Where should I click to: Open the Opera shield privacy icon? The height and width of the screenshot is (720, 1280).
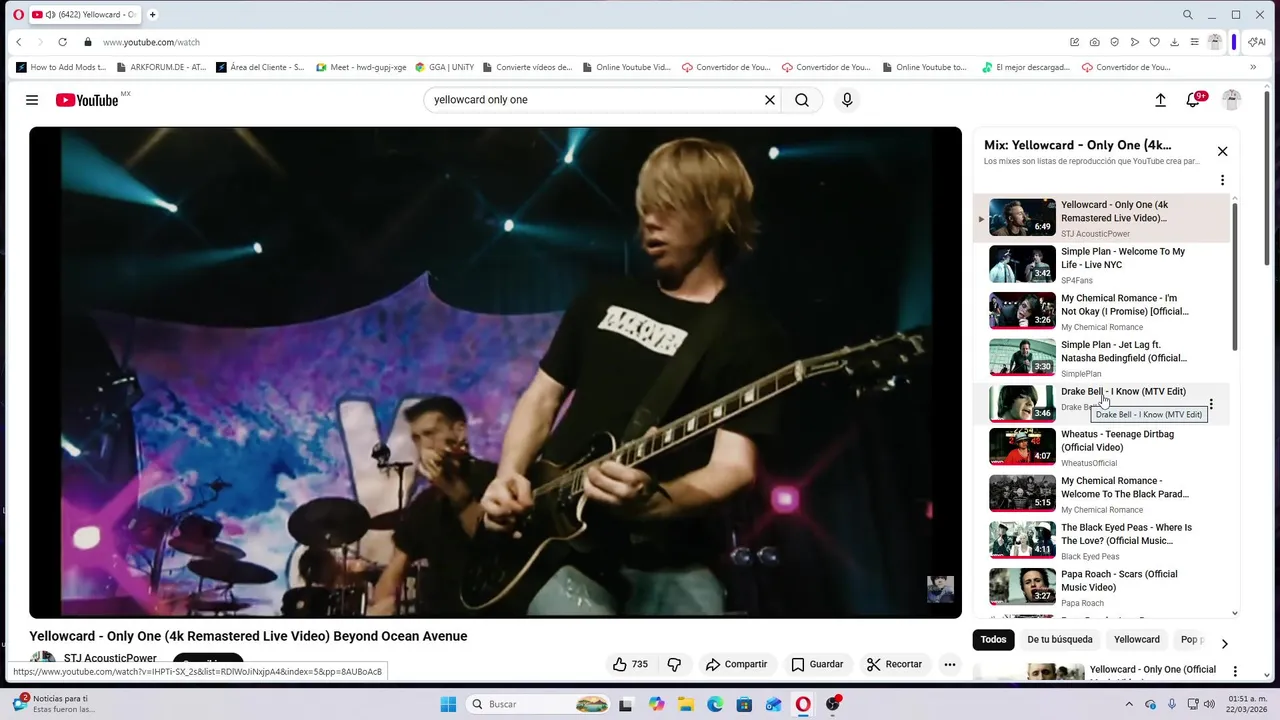coord(1114,42)
